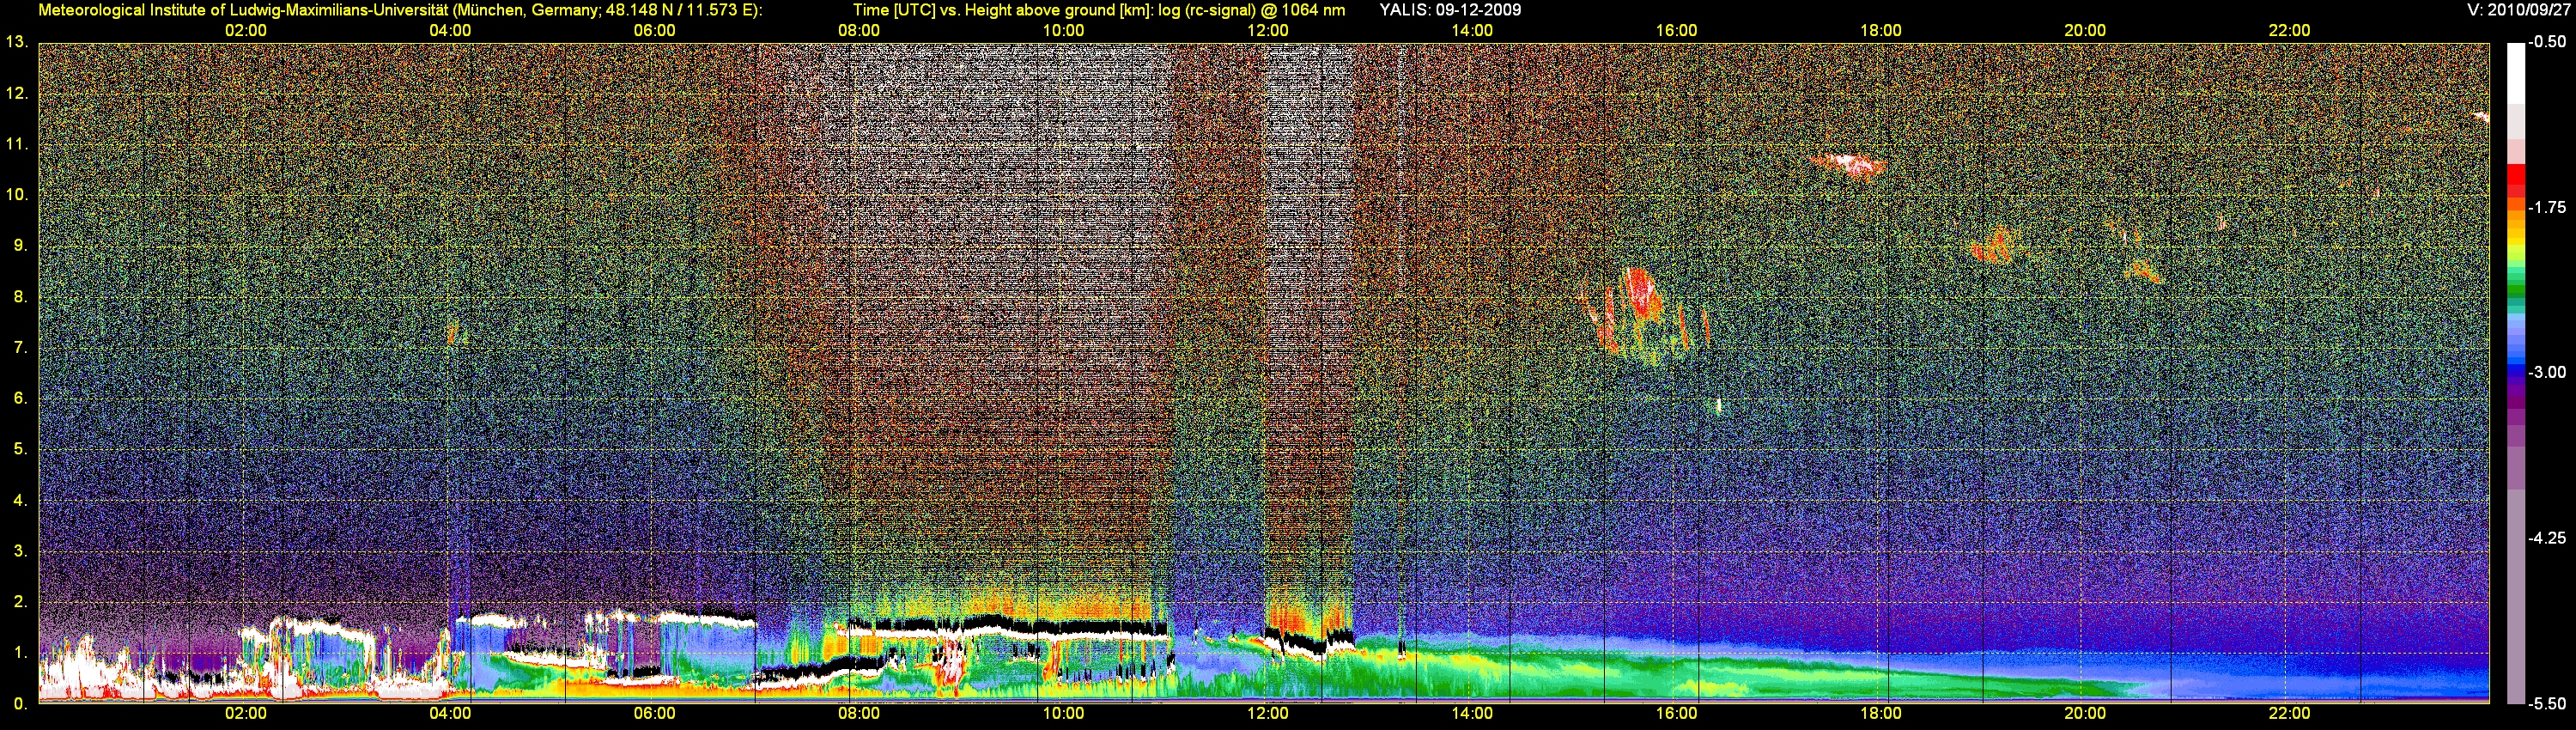
Task: Click the '18:00' label on the bottom time axis
Action: 1881,714
